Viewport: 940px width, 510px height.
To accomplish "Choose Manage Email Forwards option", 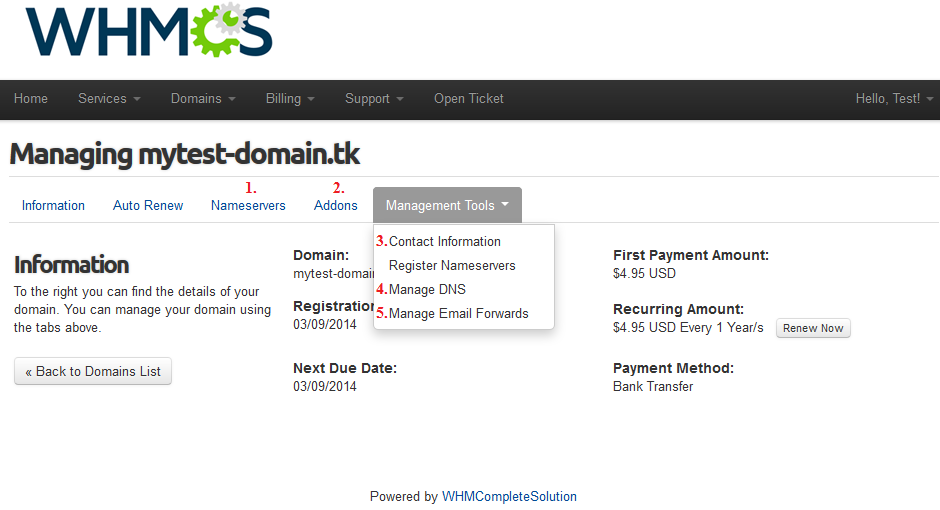I will click(458, 314).
